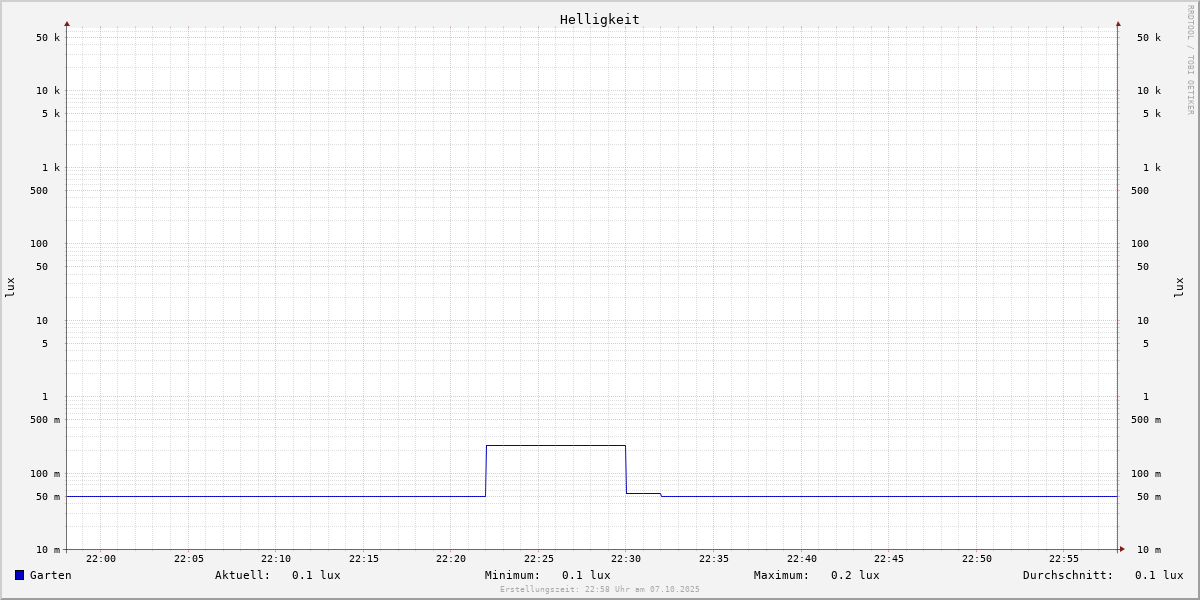
Task: Click the right axis lux unit label
Action: (1179, 287)
